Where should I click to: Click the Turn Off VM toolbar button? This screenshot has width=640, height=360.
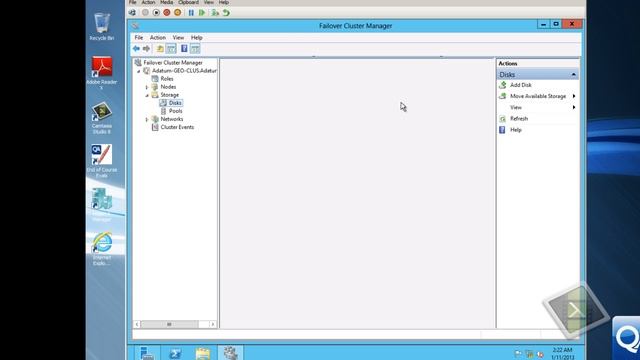[156, 13]
